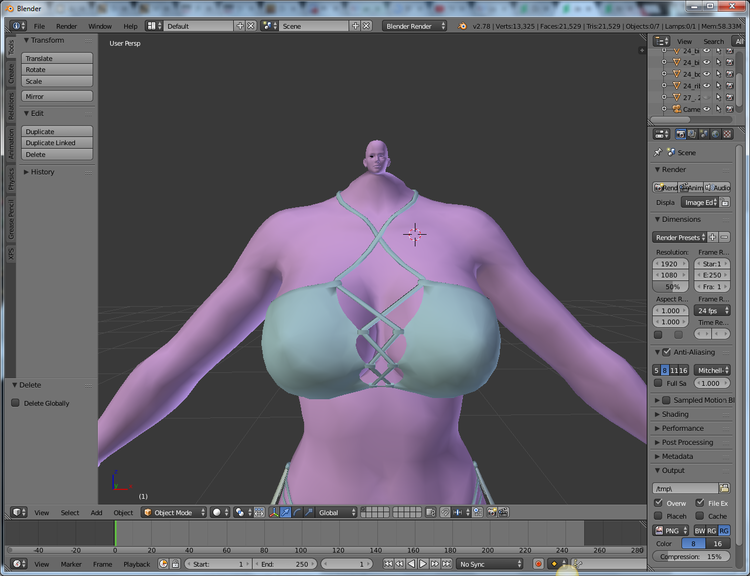Open the Global orientation dropdown

click(x=337, y=512)
